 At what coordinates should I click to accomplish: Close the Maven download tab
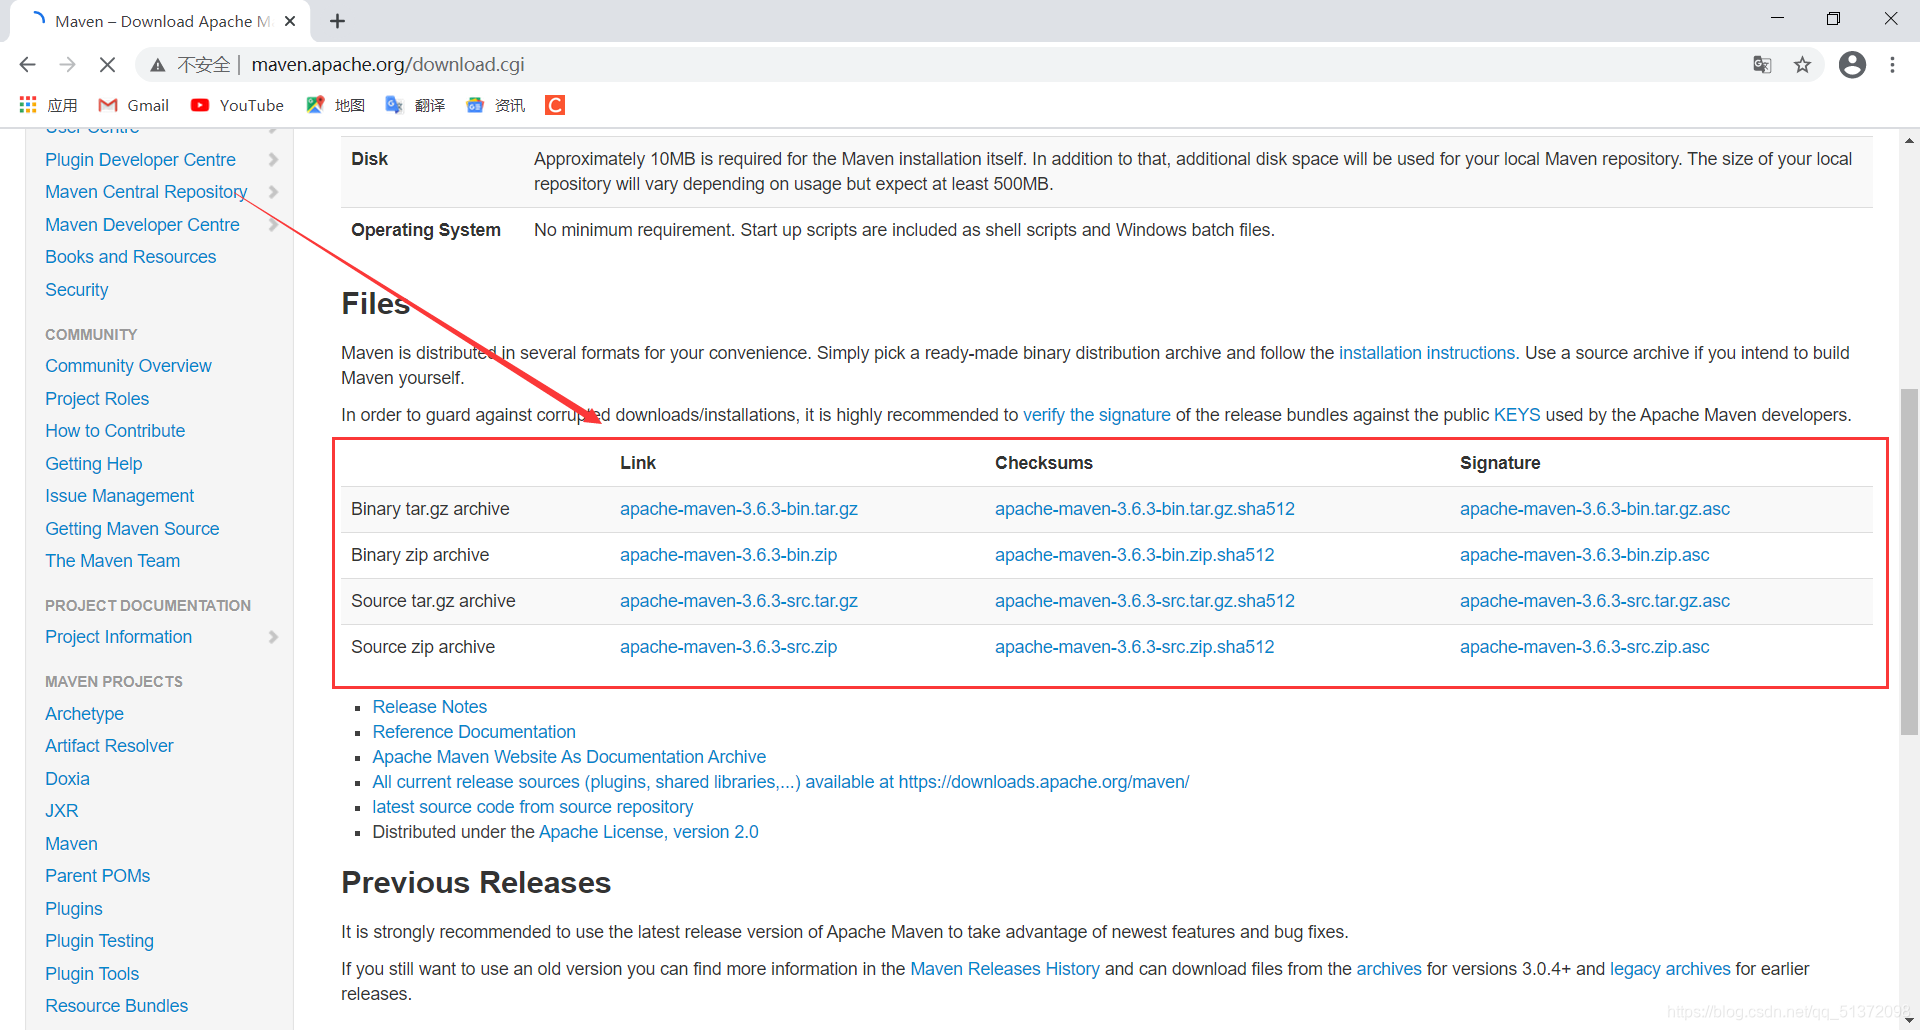[x=290, y=21]
